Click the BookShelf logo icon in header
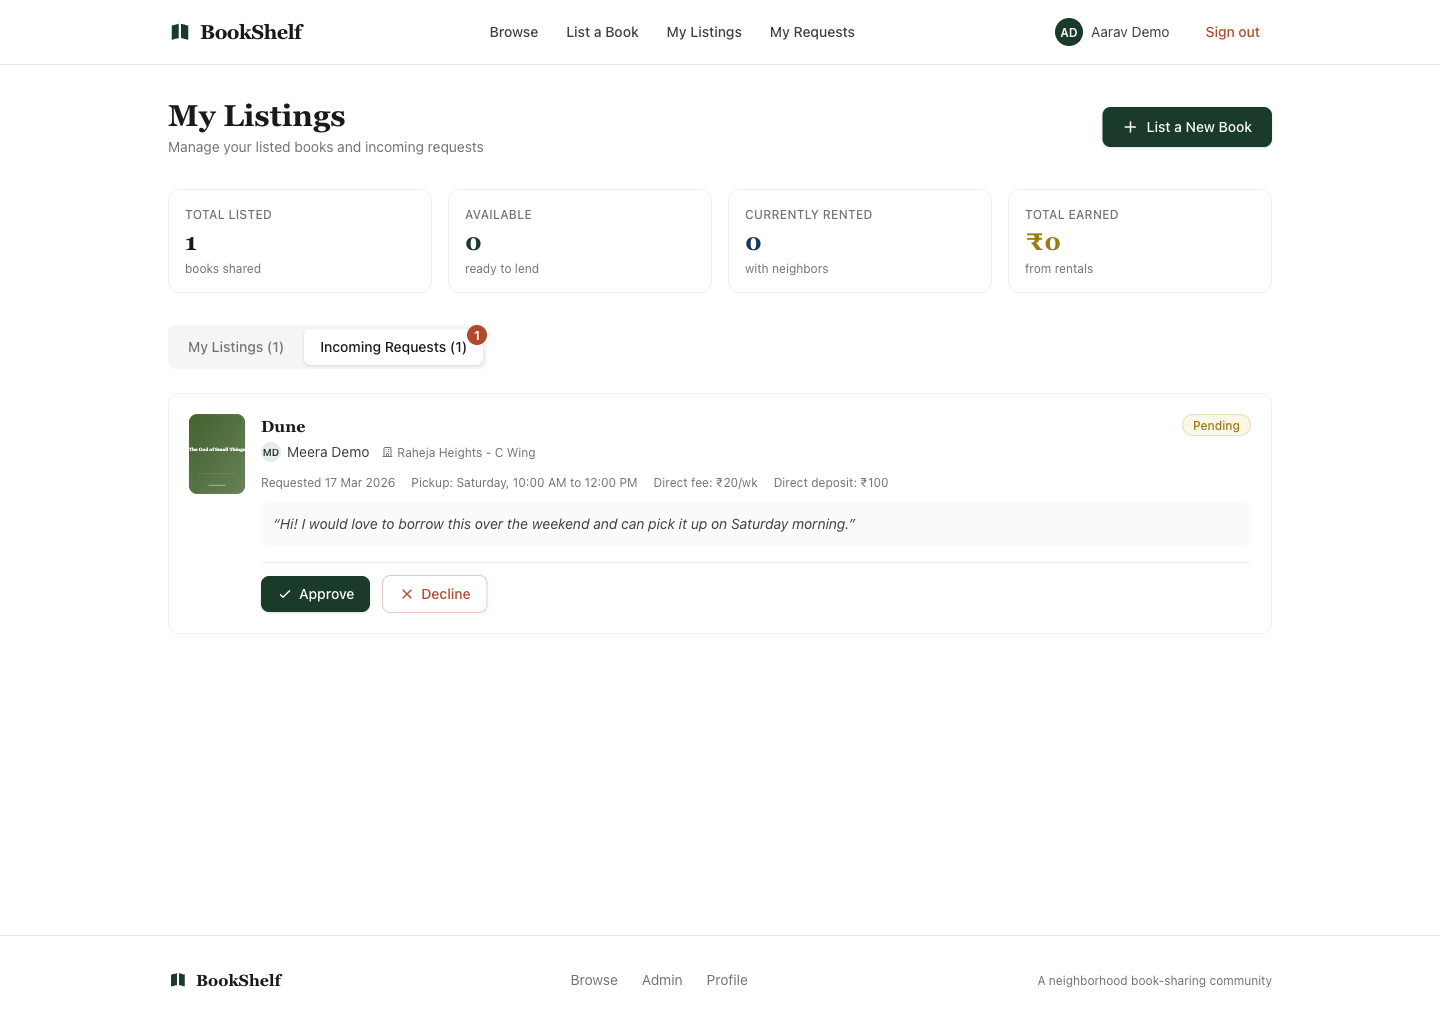The width and height of the screenshot is (1440, 1024). (180, 32)
